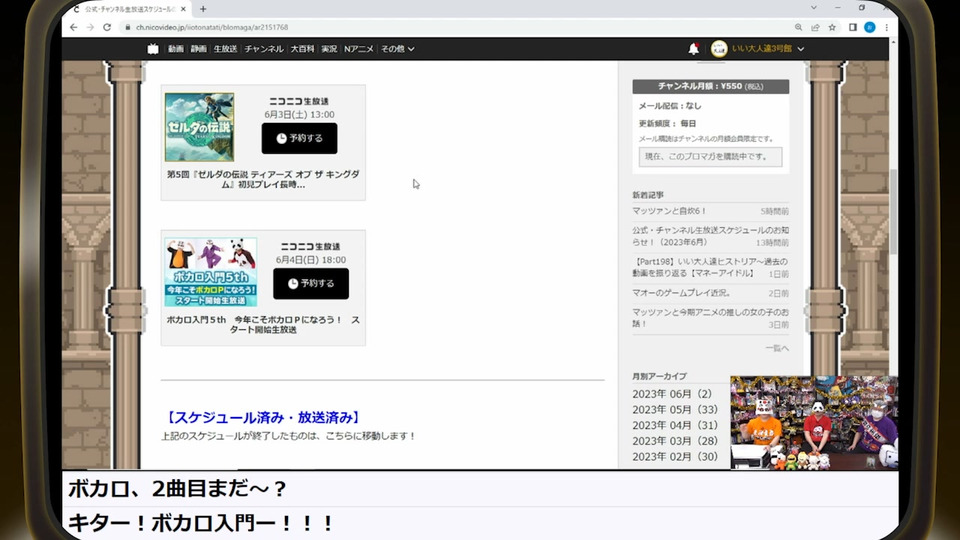Image resolution: width=960 pixels, height=540 pixels.
Task: Click the share page icon in address bar
Action: [x=816, y=28]
